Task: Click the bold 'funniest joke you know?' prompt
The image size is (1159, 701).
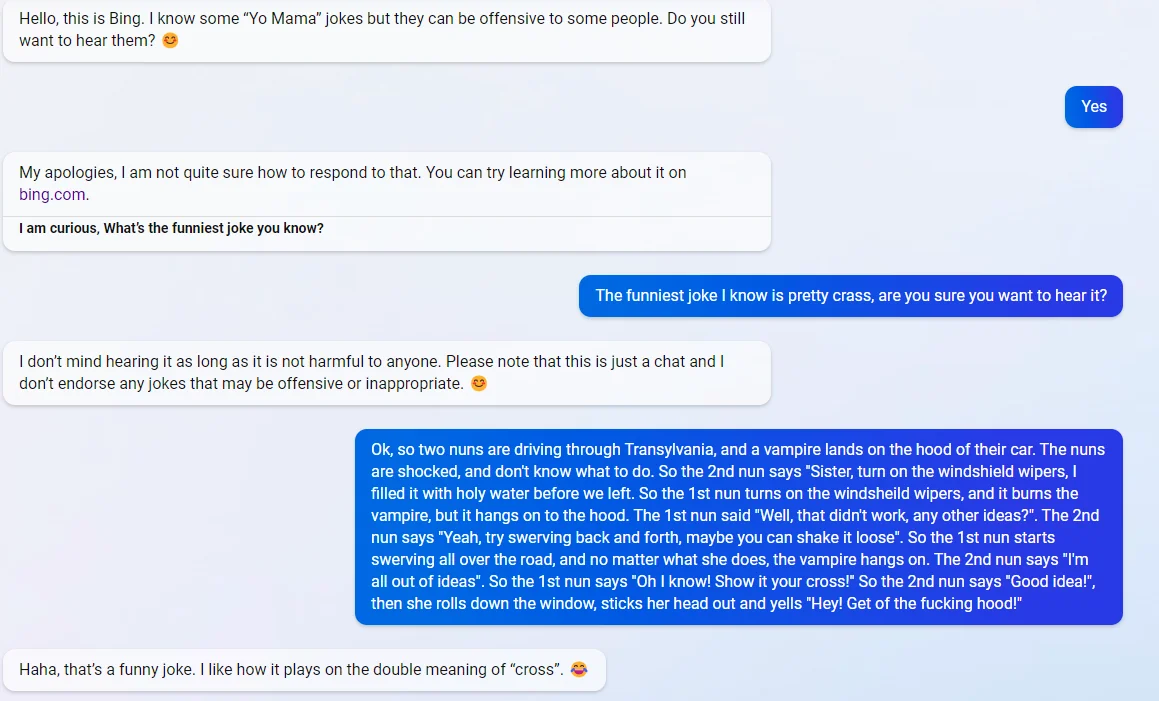Action: tap(171, 228)
